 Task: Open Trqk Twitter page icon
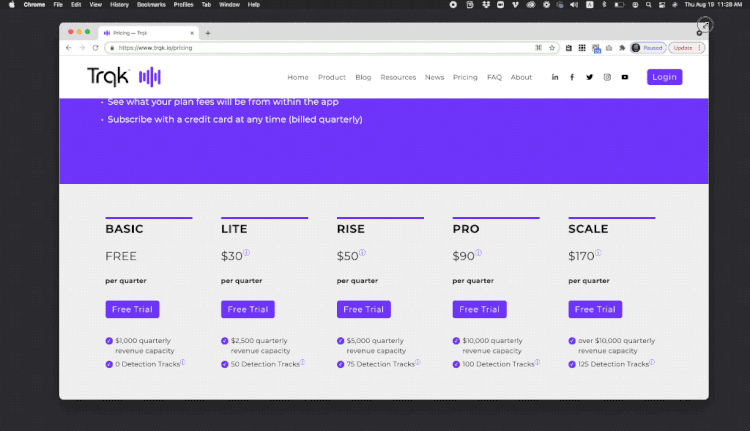[x=589, y=77]
